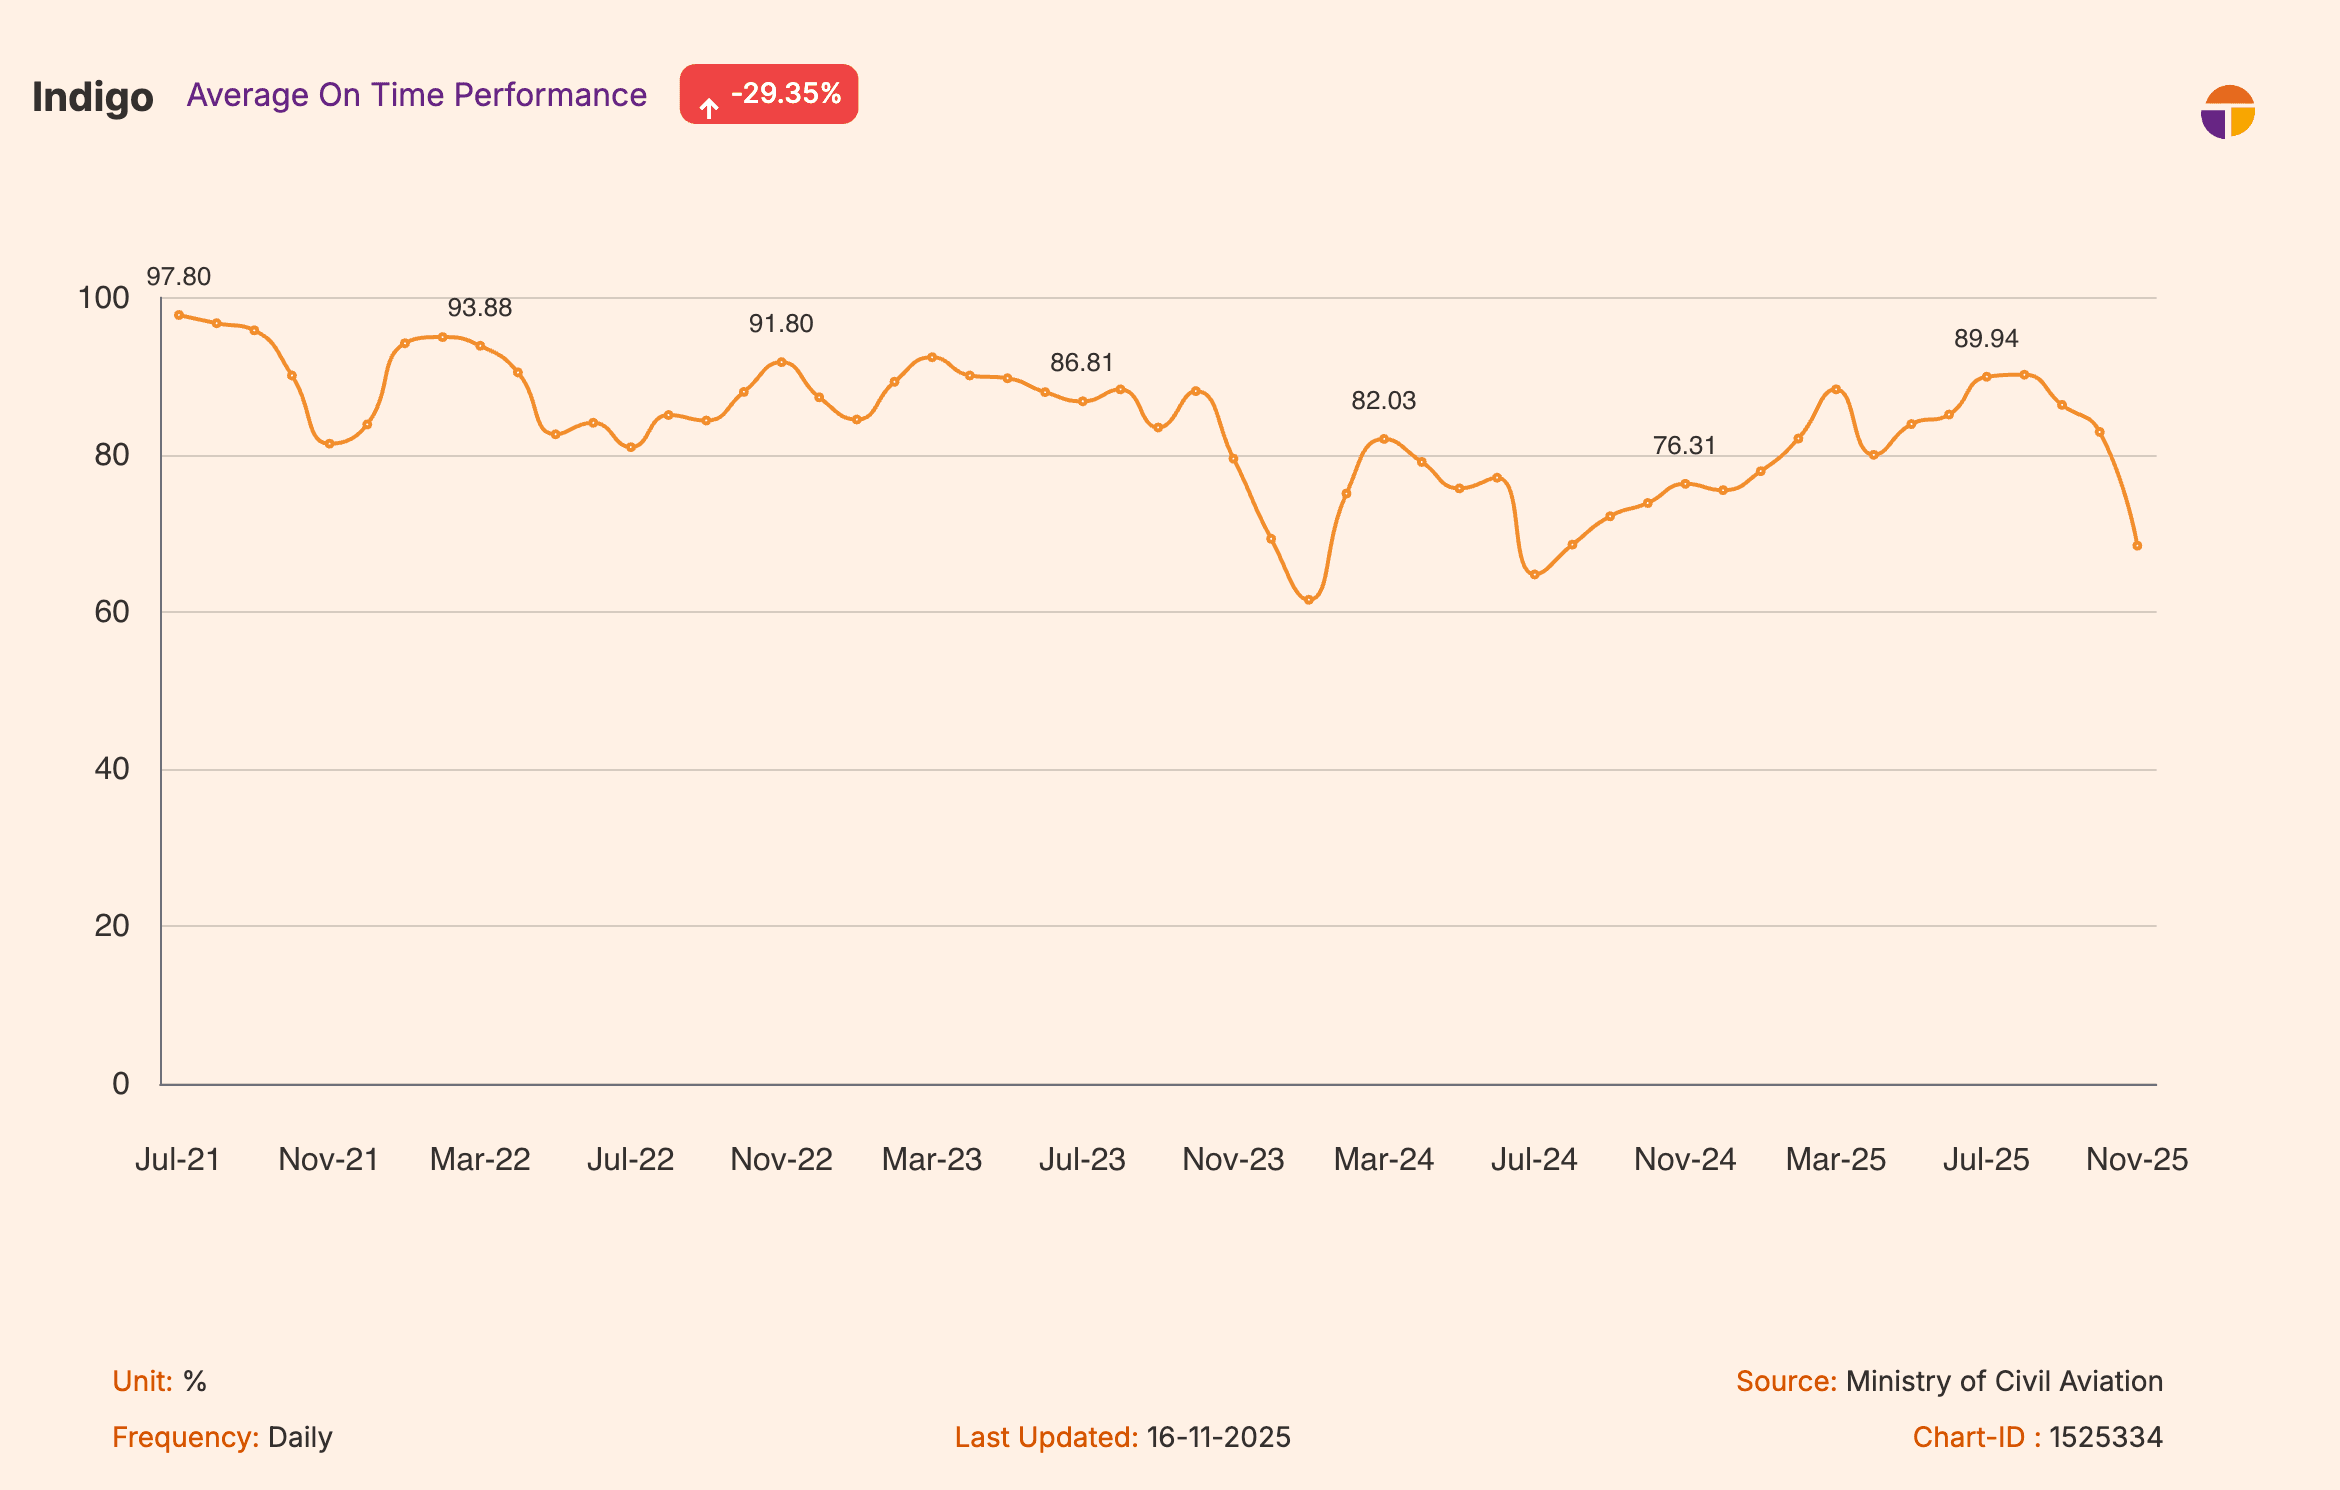Screen dimensions: 2340x1490
Task: Click the orange and purple logo icon
Action: pyautogui.click(x=2228, y=112)
